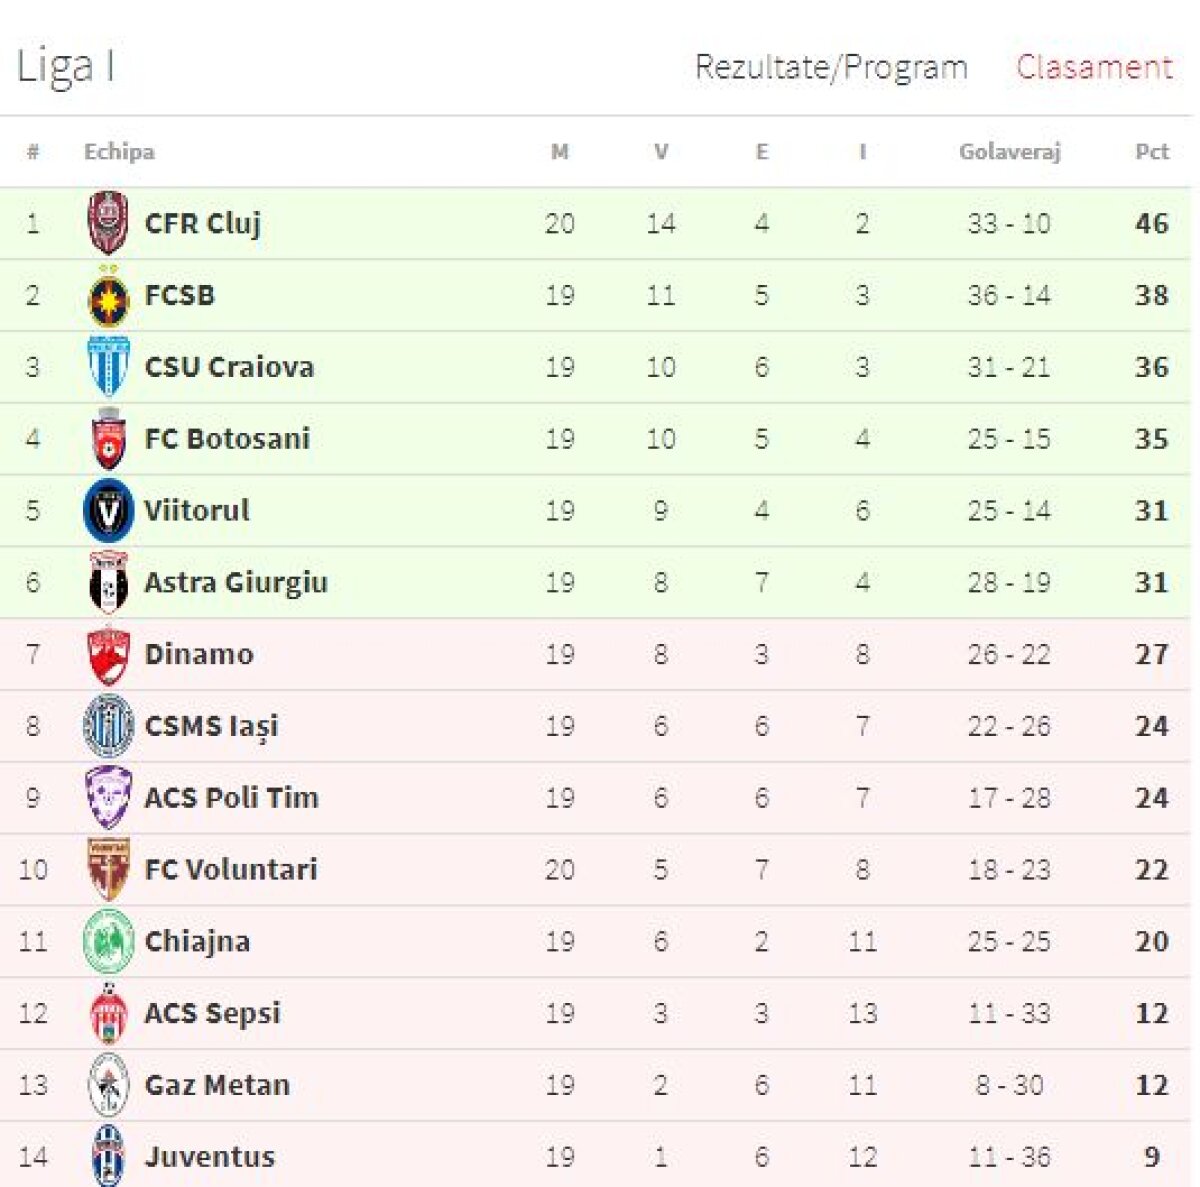This screenshot has width=1200, height=1187.
Task: Sort the table by Pct column
Action: (x=1152, y=153)
